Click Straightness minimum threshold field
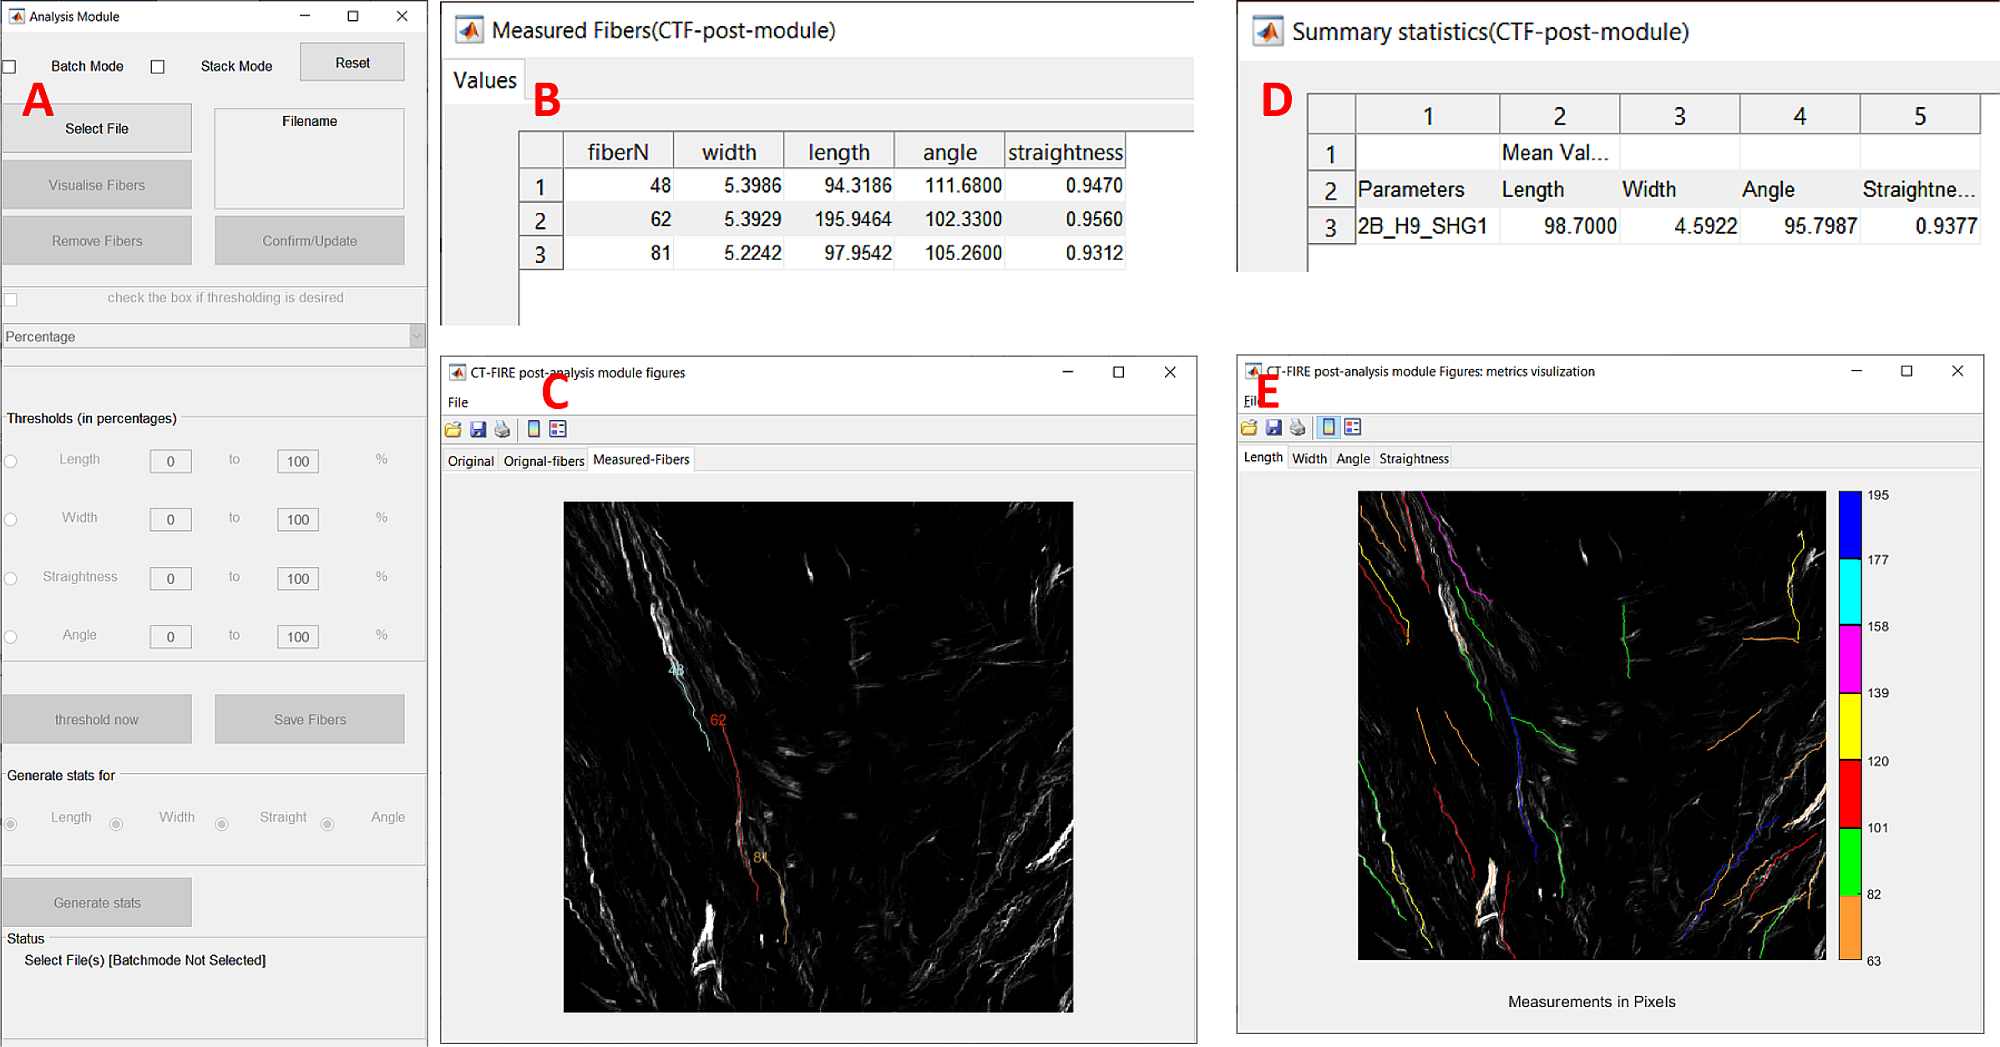 click(171, 578)
